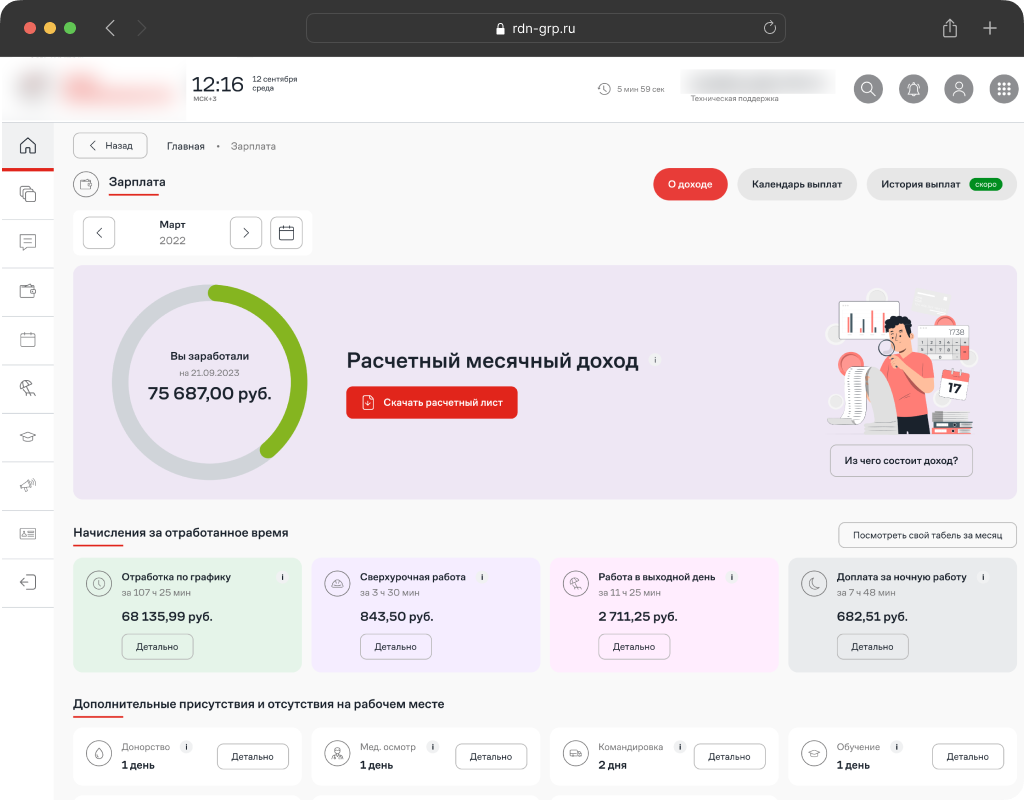Image resolution: width=1024 pixels, height=800 pixels.
Task: Go to the previous month arrow
Action: (x=99, y=233)
